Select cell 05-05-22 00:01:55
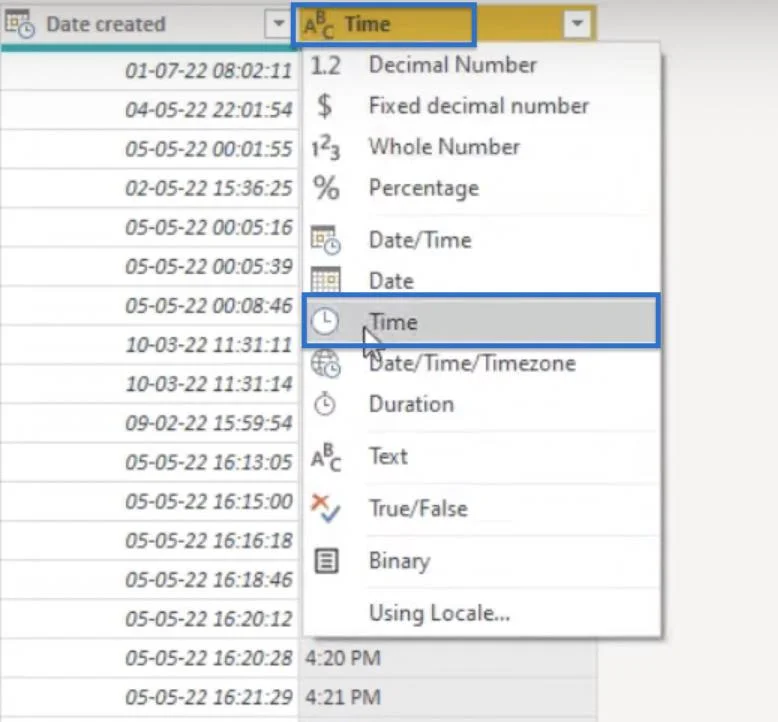The width and height of the screenshot is (778, 722). coord(149,149)
